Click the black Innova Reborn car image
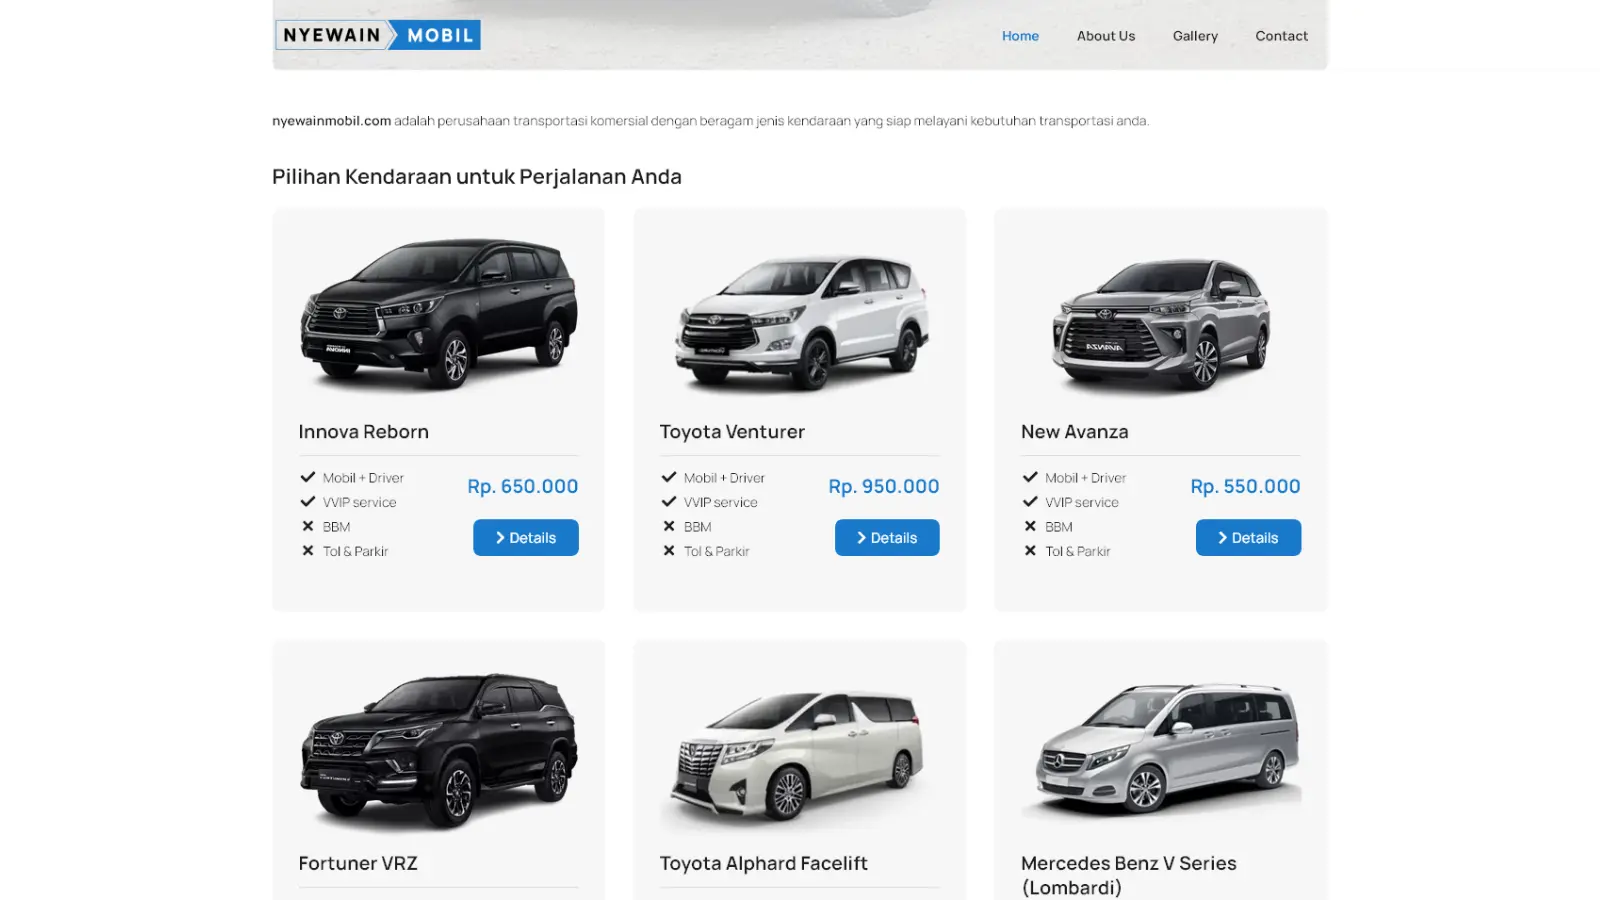Viewport: 1600px width, 900px height. (x=439, y=314)
